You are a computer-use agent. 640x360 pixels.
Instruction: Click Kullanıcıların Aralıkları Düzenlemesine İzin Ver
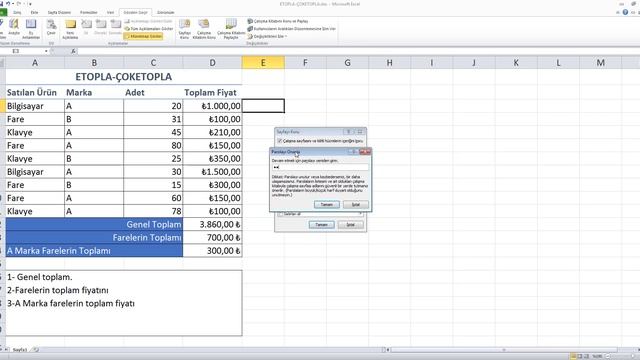click(291, 29)
